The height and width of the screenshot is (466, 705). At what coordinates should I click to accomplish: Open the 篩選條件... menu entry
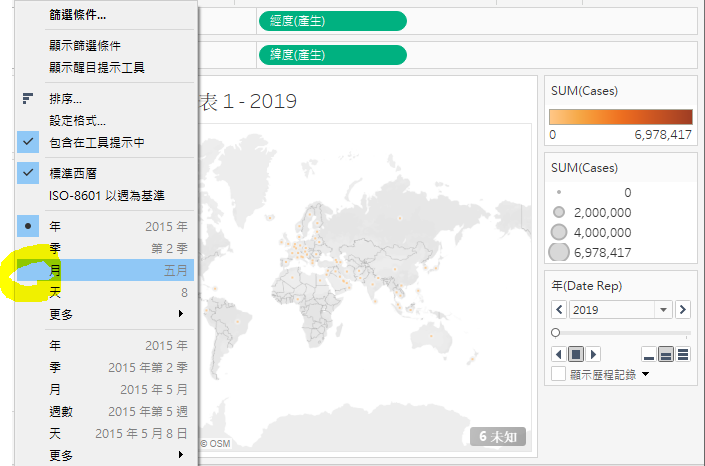(106, 15)
